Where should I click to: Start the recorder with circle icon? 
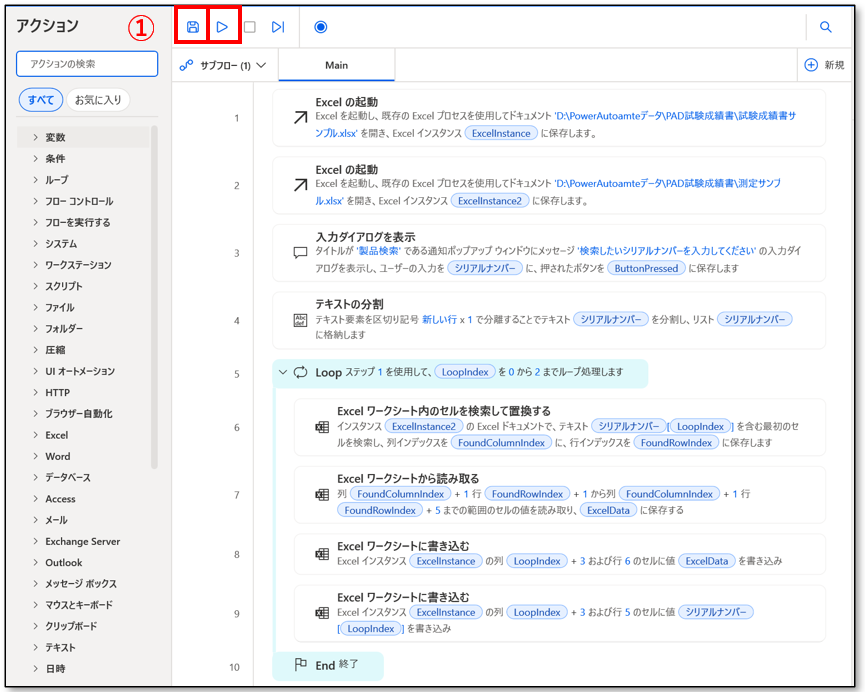pyautogui.click(x=320, y=27)
